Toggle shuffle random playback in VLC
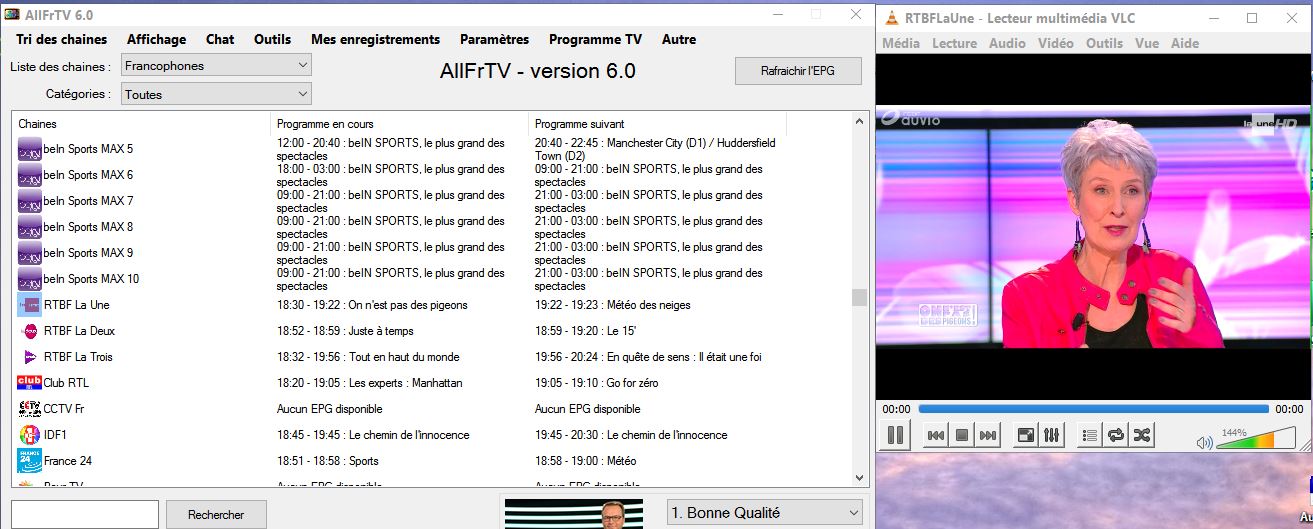 point(1142,436)
